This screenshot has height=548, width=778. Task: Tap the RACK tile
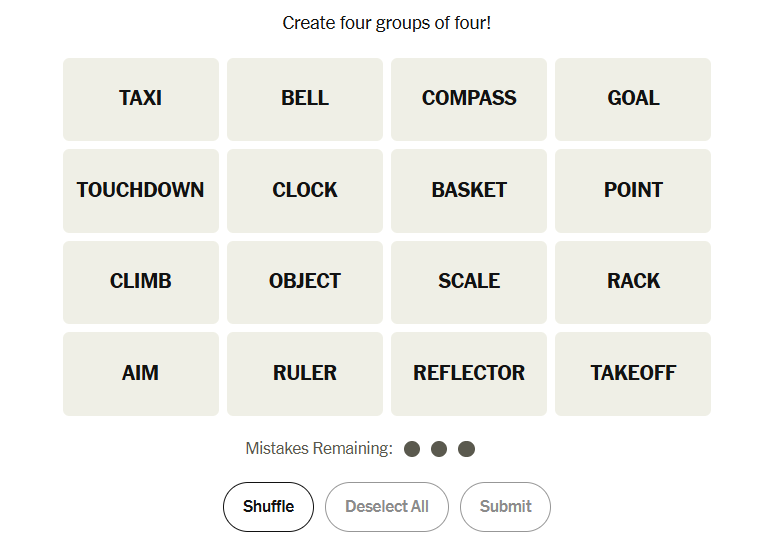coord(632,282)
